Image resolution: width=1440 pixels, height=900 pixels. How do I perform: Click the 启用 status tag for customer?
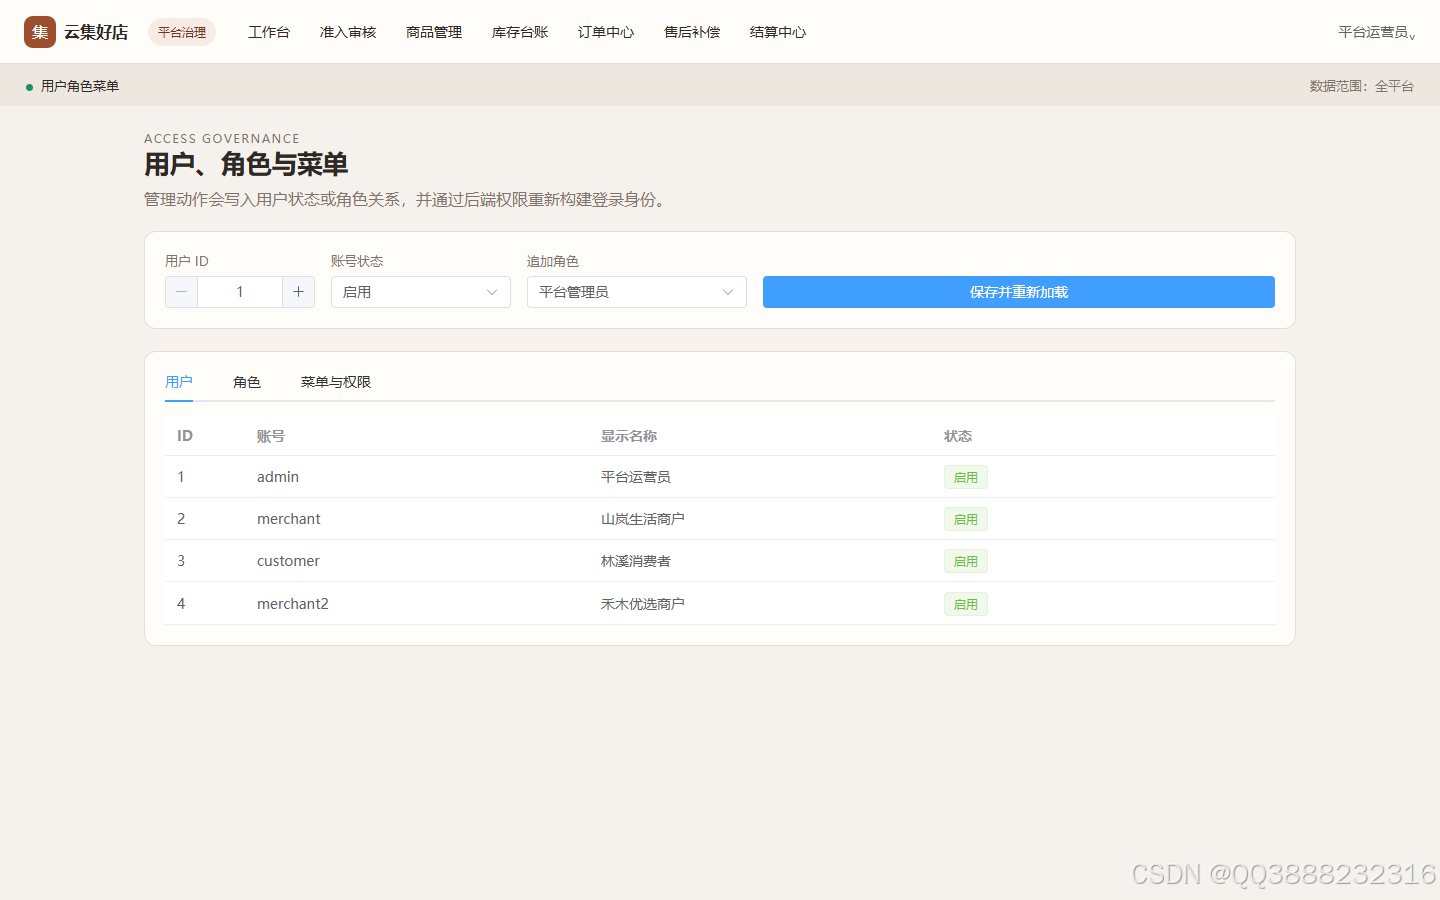pos(966,561)
